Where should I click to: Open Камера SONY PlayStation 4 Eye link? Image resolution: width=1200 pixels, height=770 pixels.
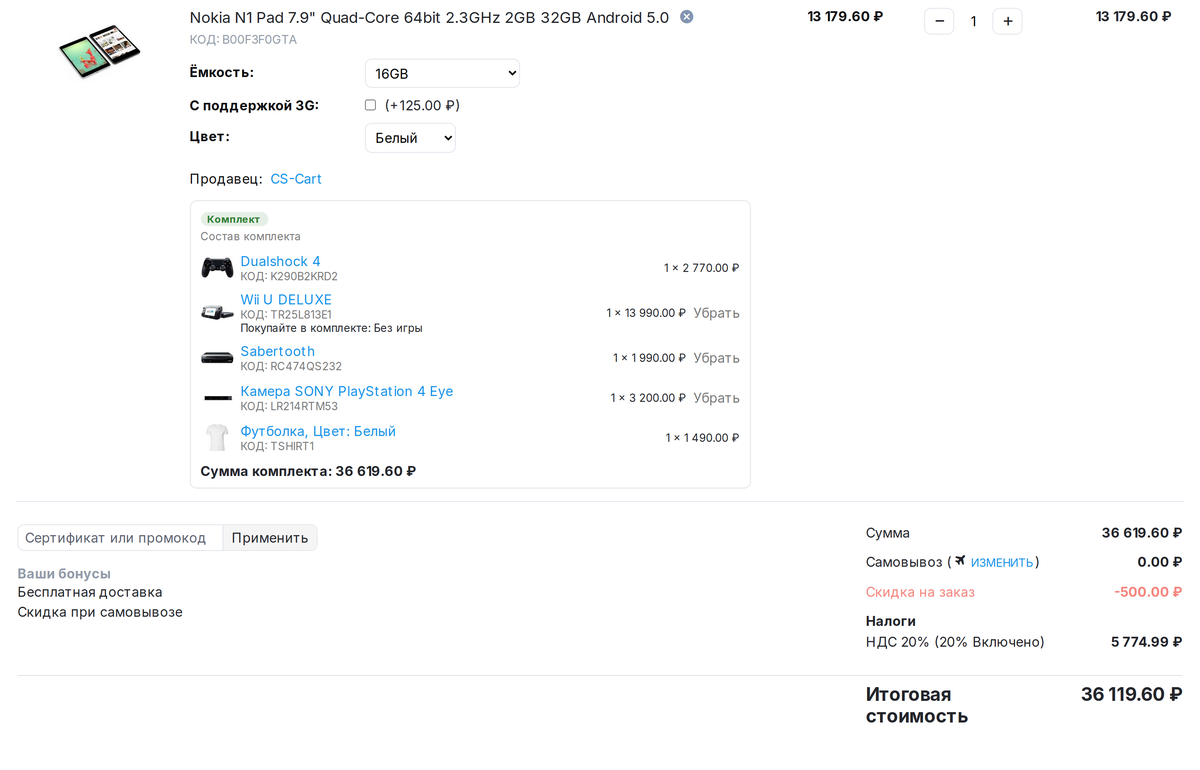pyautogui.click(x=346, y=391)
